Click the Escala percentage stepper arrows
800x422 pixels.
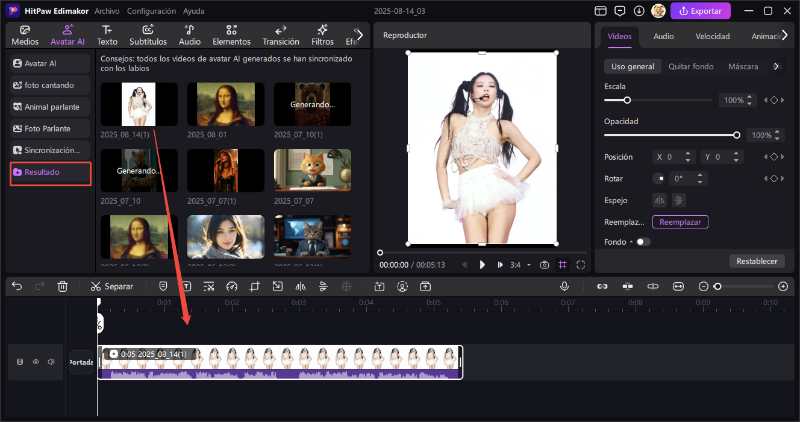coord(749,100)
